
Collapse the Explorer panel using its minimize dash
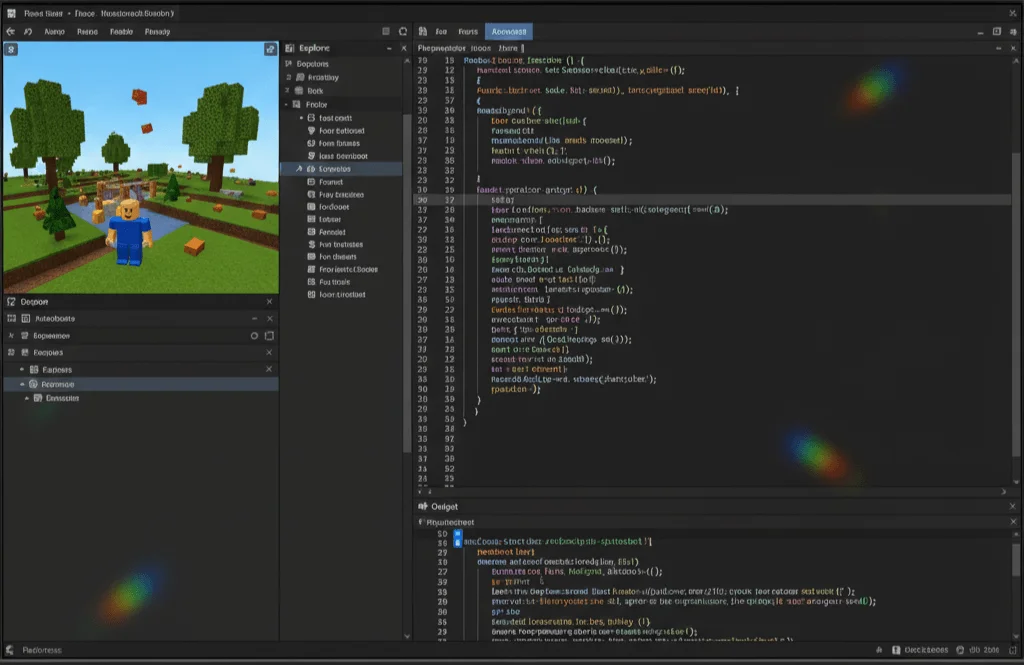(x=390, y=48)
